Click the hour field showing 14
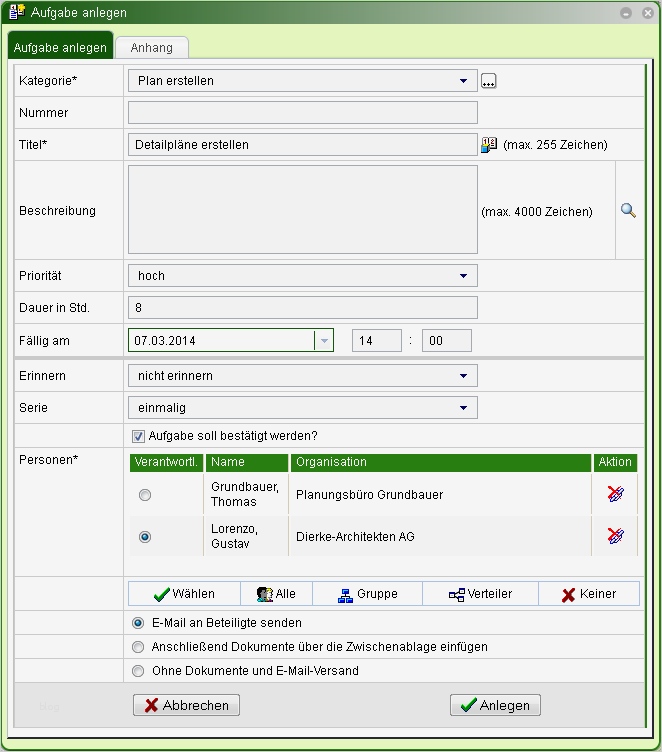 pos(377,341)
